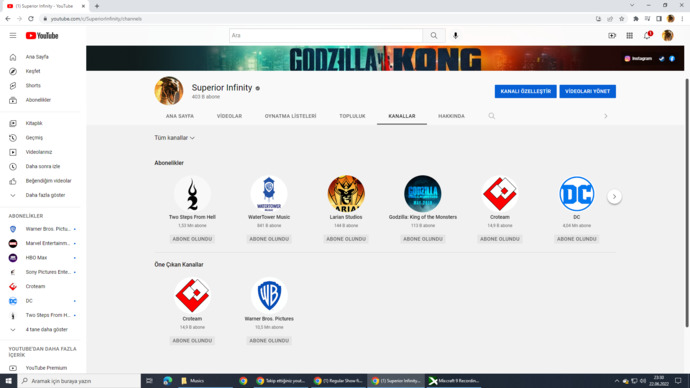Screen dimensions: 690x388
Task: Click the search magnifier button
Action: 434,36
